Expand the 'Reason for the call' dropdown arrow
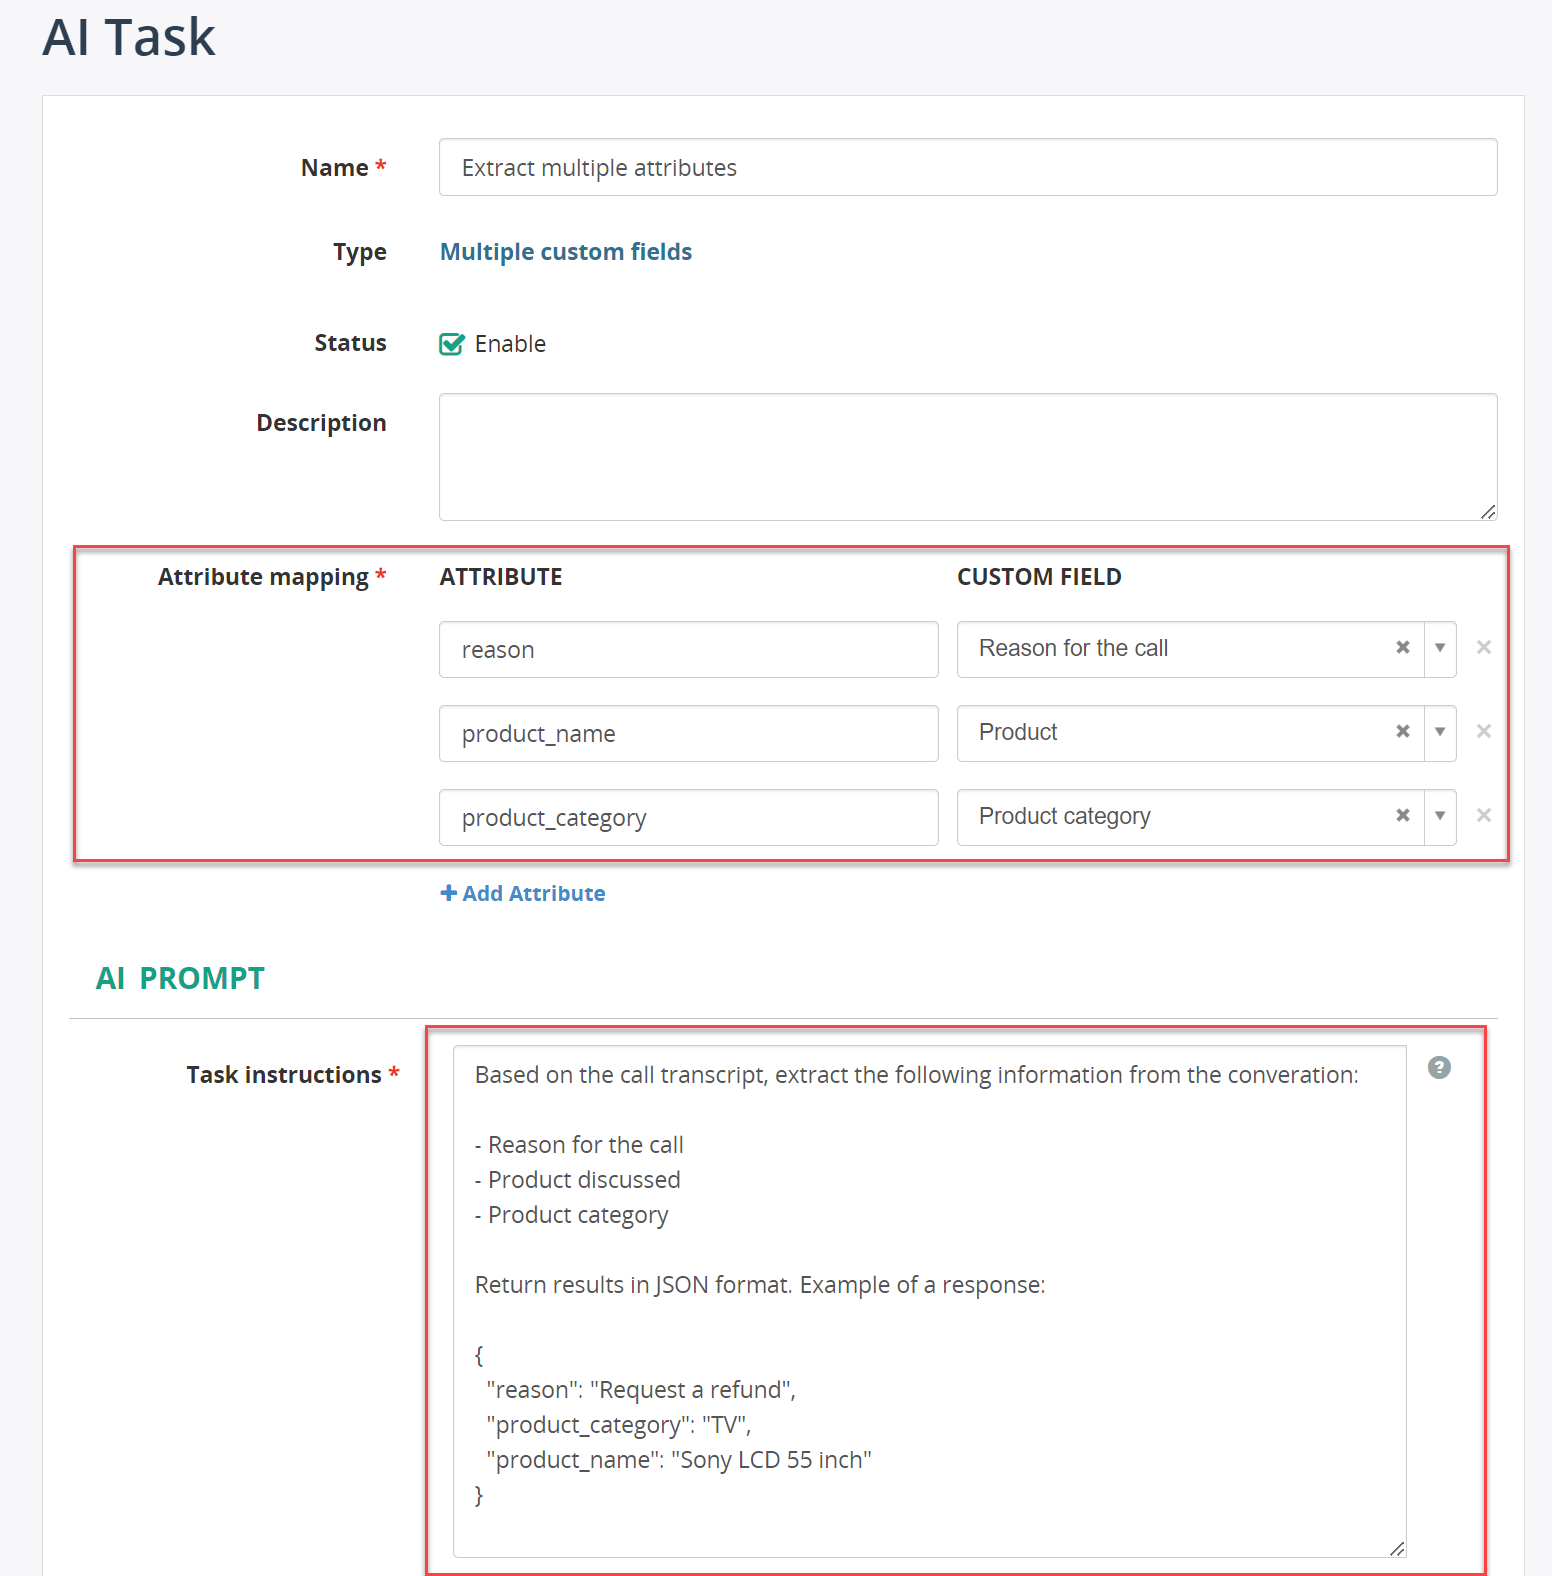 point(1440,649)
